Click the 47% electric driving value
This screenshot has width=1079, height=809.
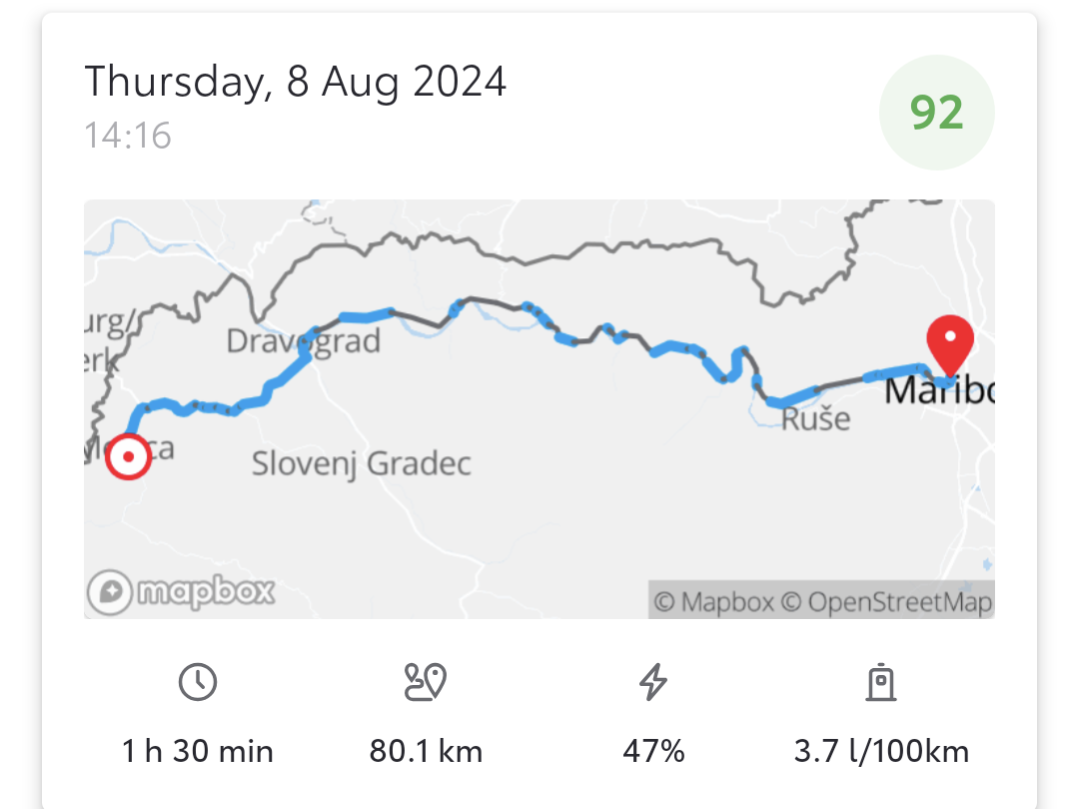pyautogui.click(x=654, y=751)
